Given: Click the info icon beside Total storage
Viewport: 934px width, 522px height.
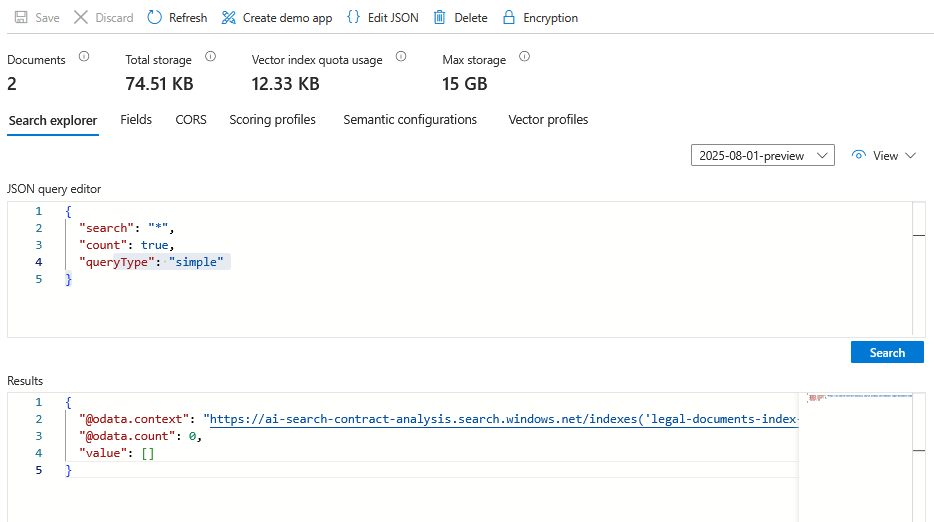Looking at the screenshot, I should [210, 58].
